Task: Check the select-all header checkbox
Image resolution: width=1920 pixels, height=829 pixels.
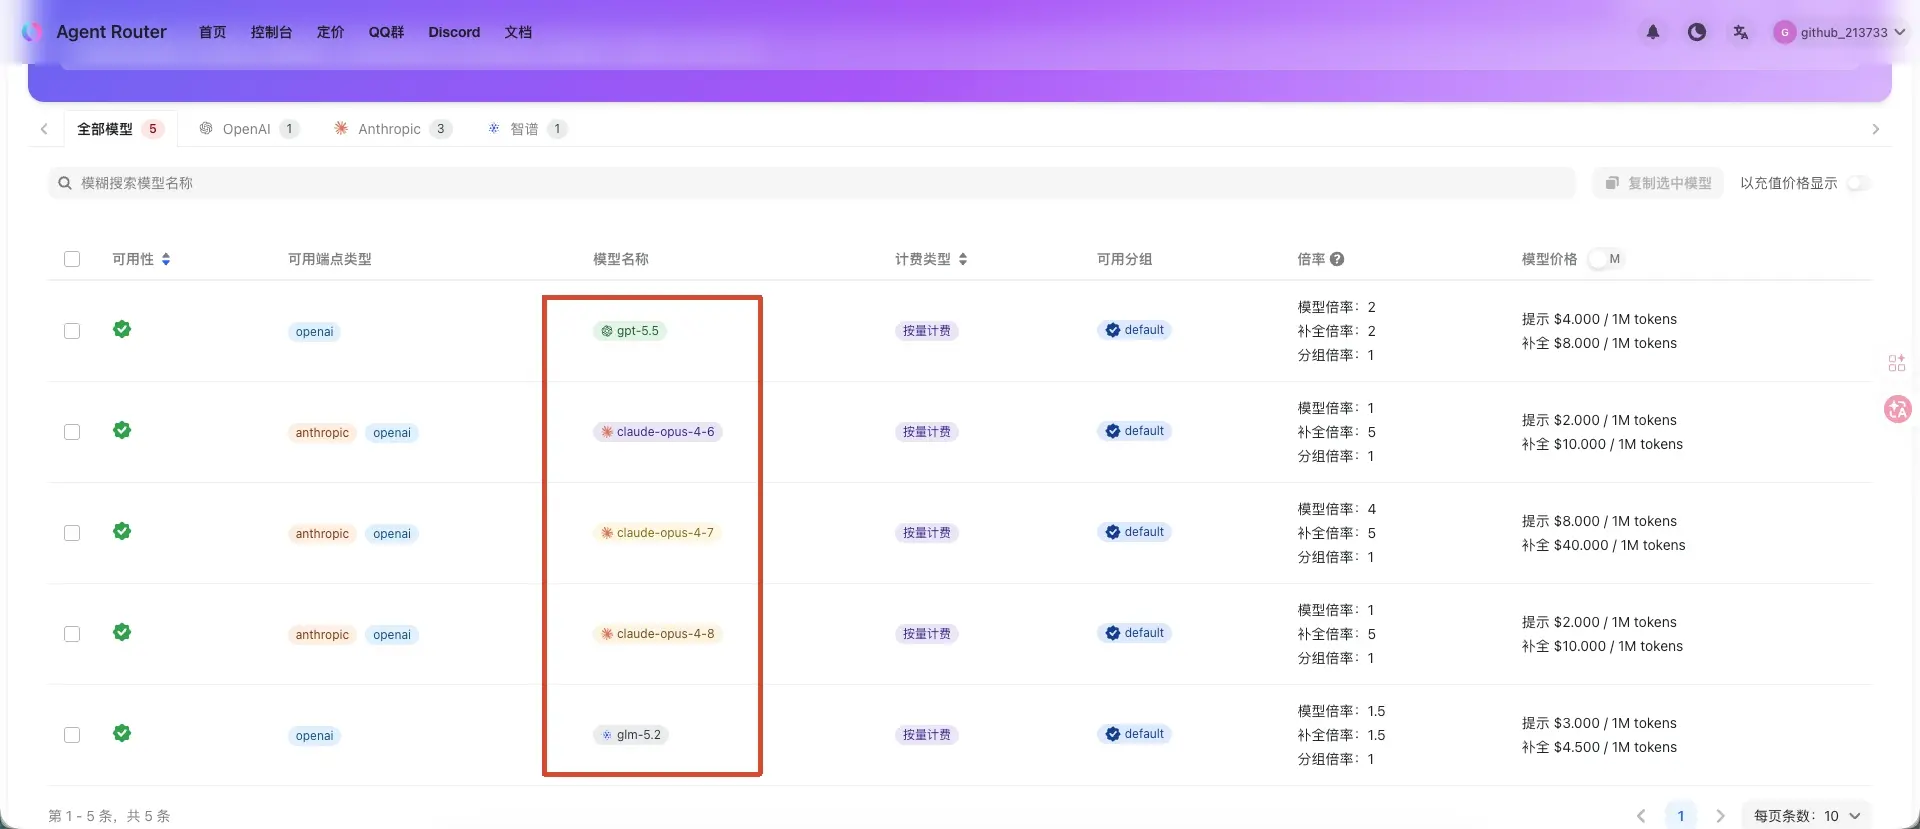Action: tap(72, 259)
